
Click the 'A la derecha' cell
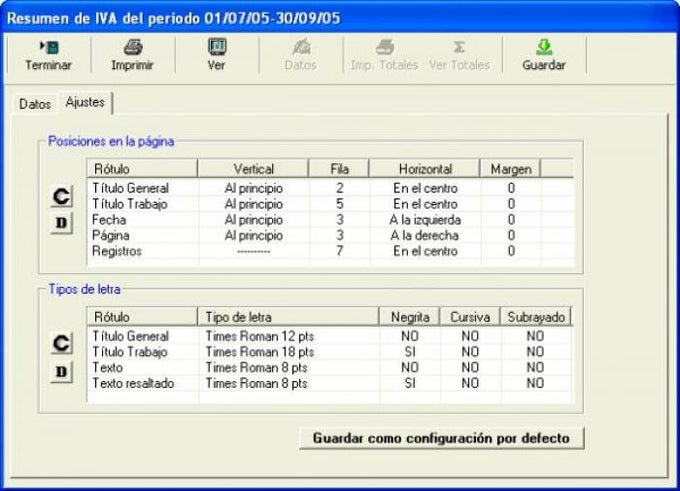click(x=425, y=236)
